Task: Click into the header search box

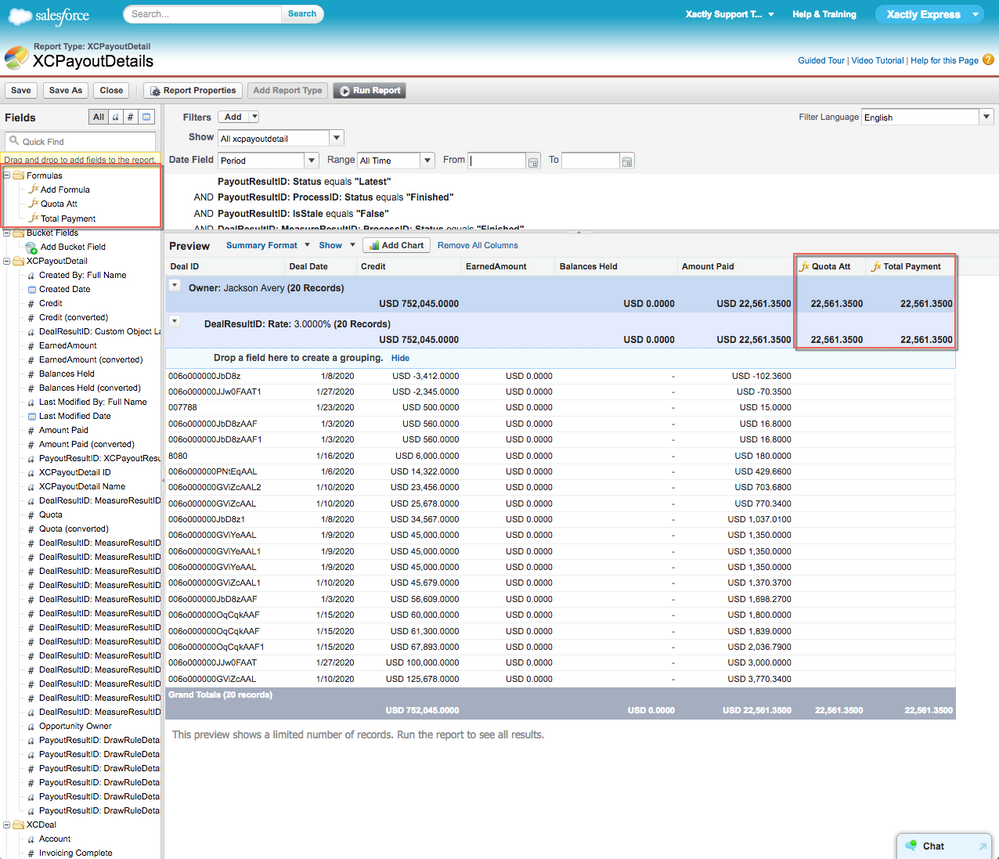Action: (x=203, y=14)
